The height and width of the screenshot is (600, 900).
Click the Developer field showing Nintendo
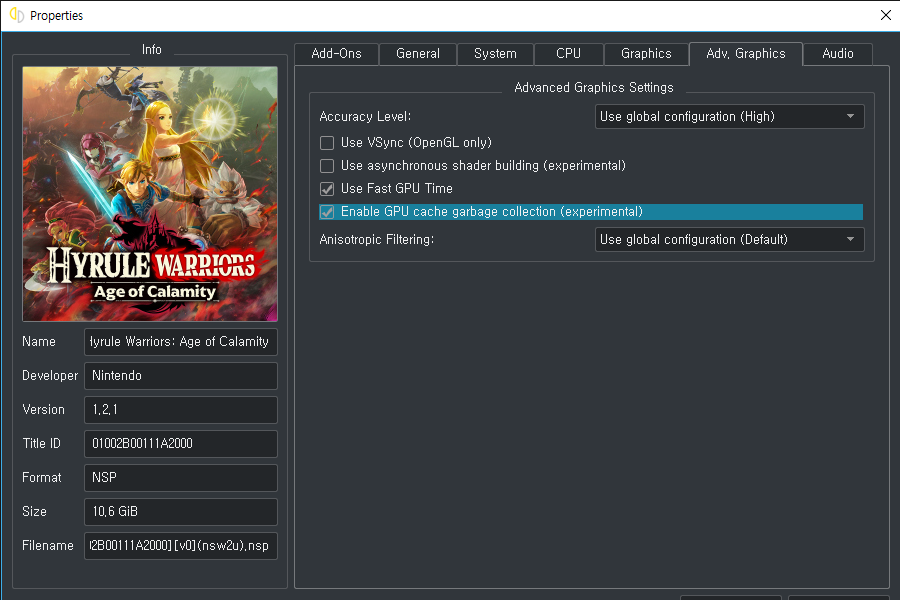pyautogui.click(x=181, y=376)
